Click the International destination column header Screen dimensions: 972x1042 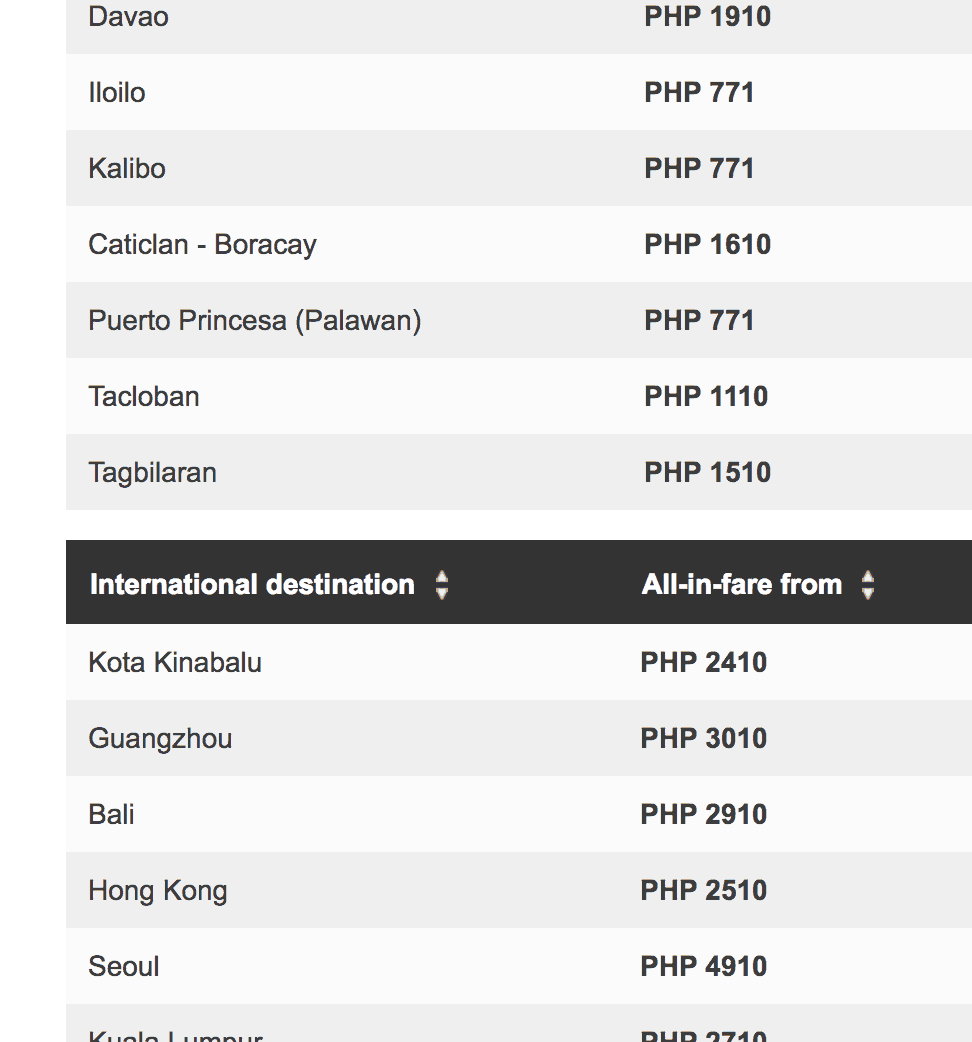click(x=252, y=585)
